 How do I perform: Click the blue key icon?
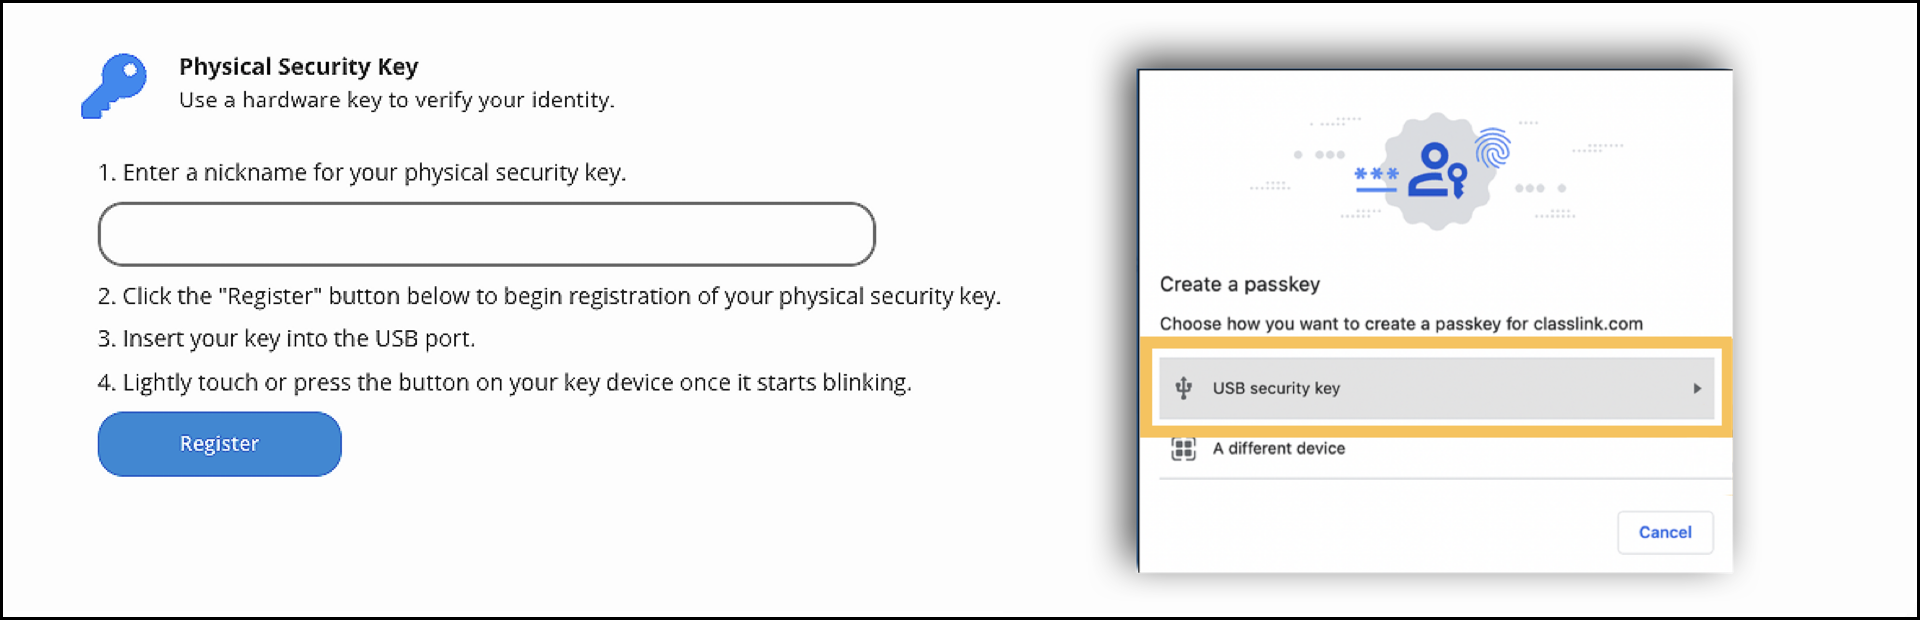(114, 86)
